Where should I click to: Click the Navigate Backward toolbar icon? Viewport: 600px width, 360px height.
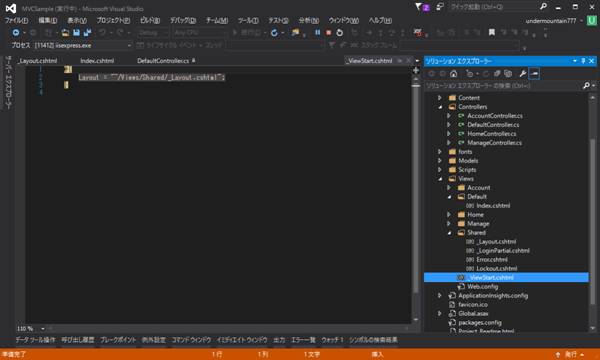16,33
